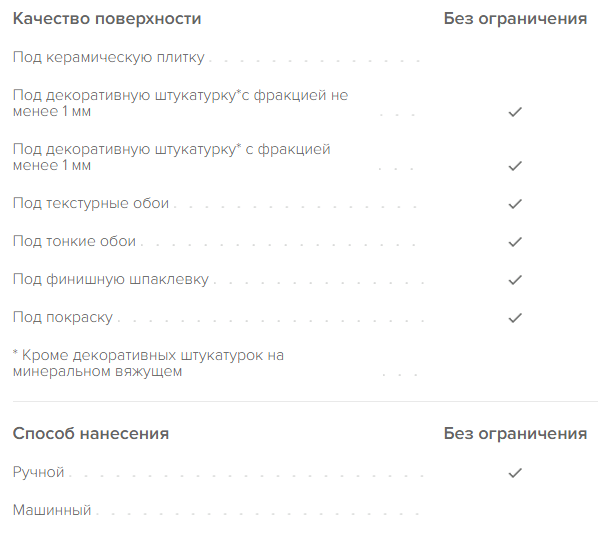Select the 'Под текстурные обои' row label

coord(91,204)
